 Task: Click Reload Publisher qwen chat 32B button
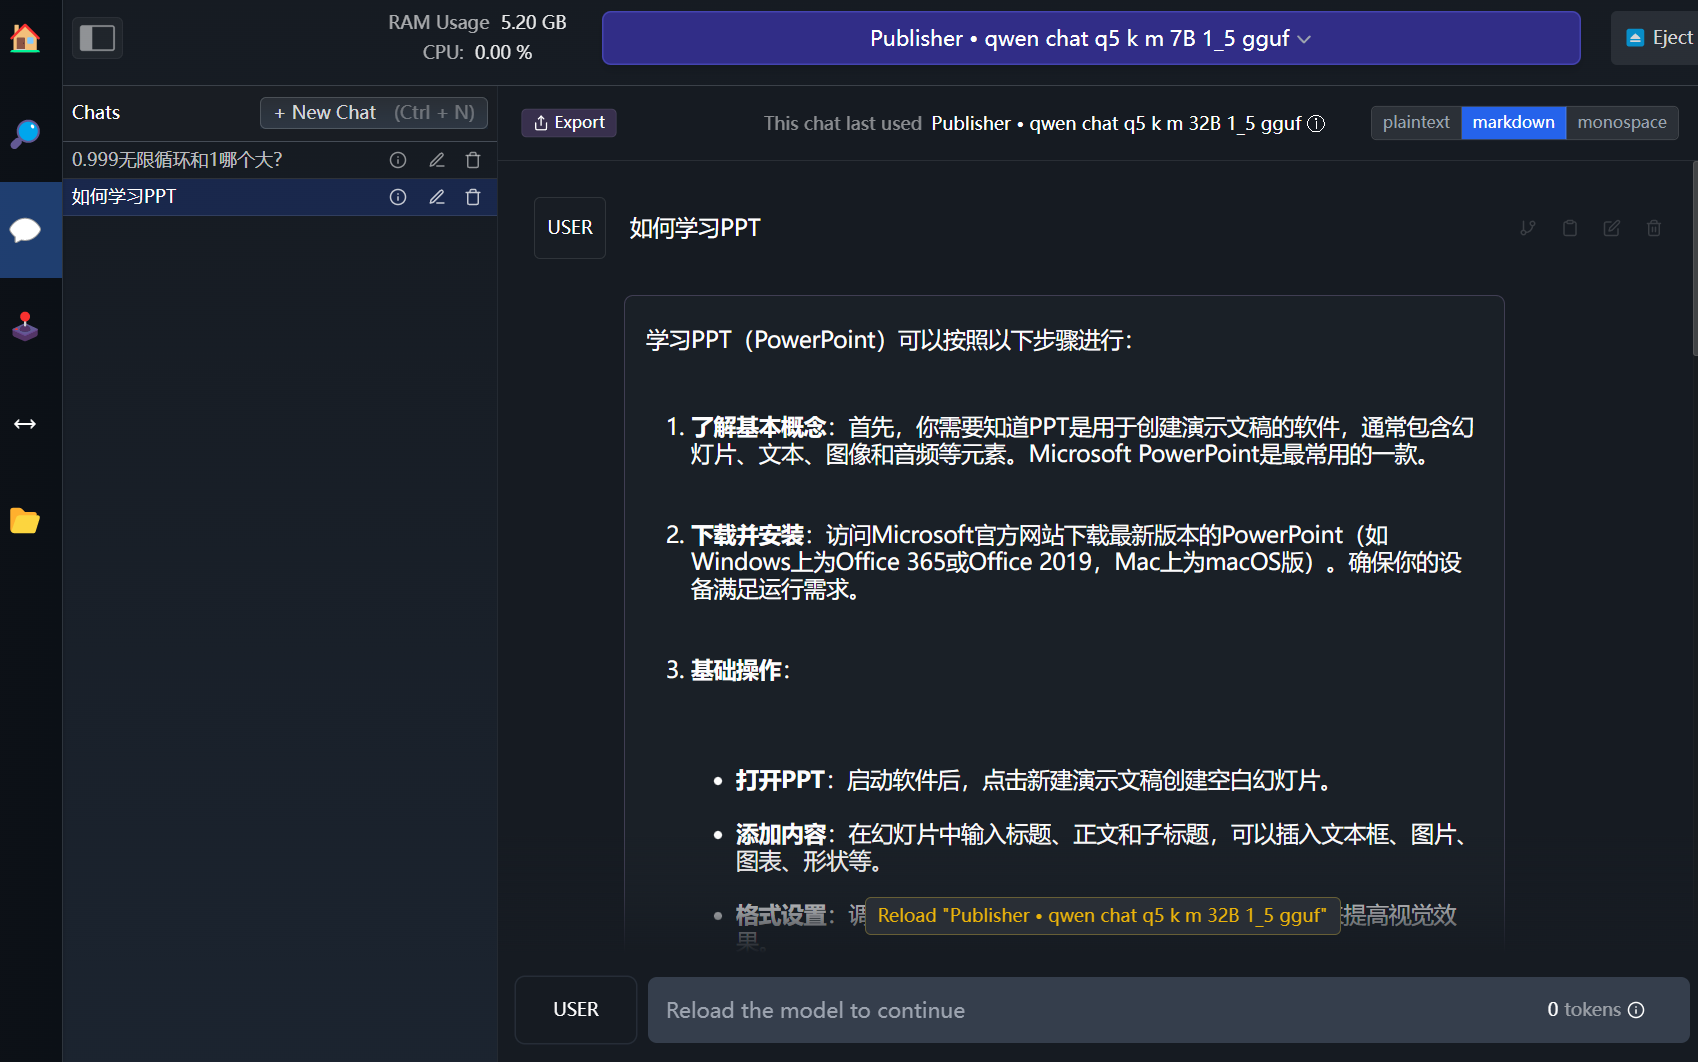click(x=1102, y=916)
